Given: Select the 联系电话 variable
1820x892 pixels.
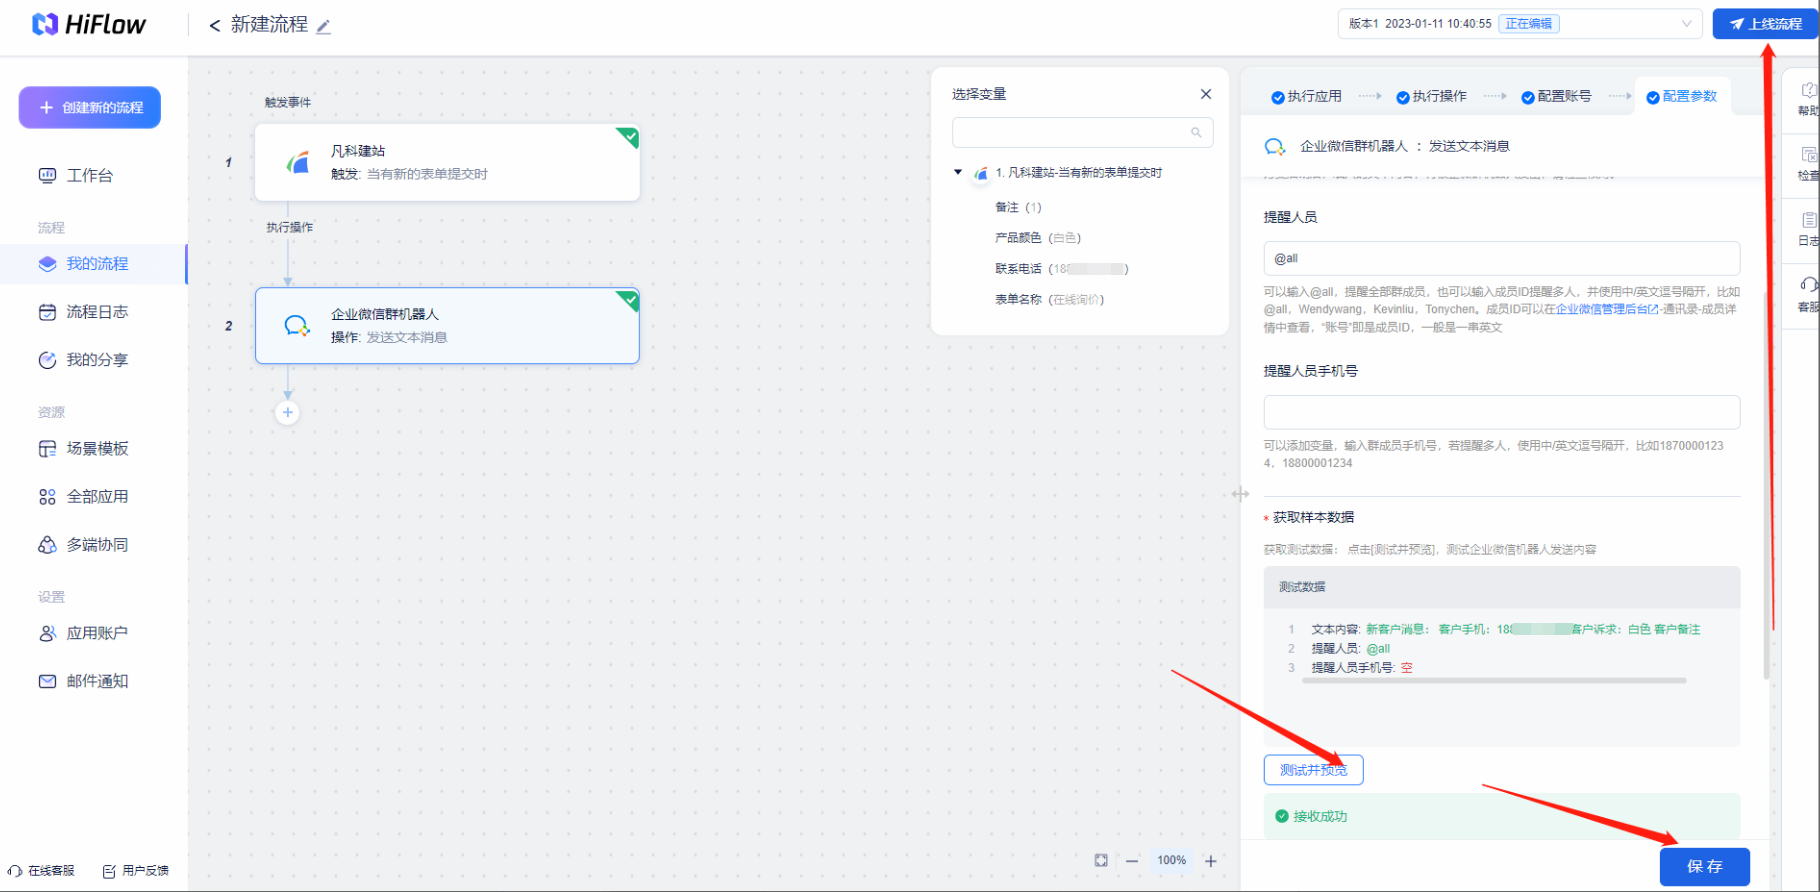Looking at the screenshot, I should coord(1062,269).
